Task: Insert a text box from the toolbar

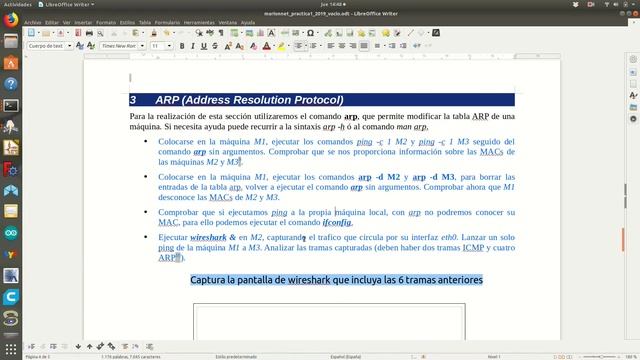Action: (271, 33)
